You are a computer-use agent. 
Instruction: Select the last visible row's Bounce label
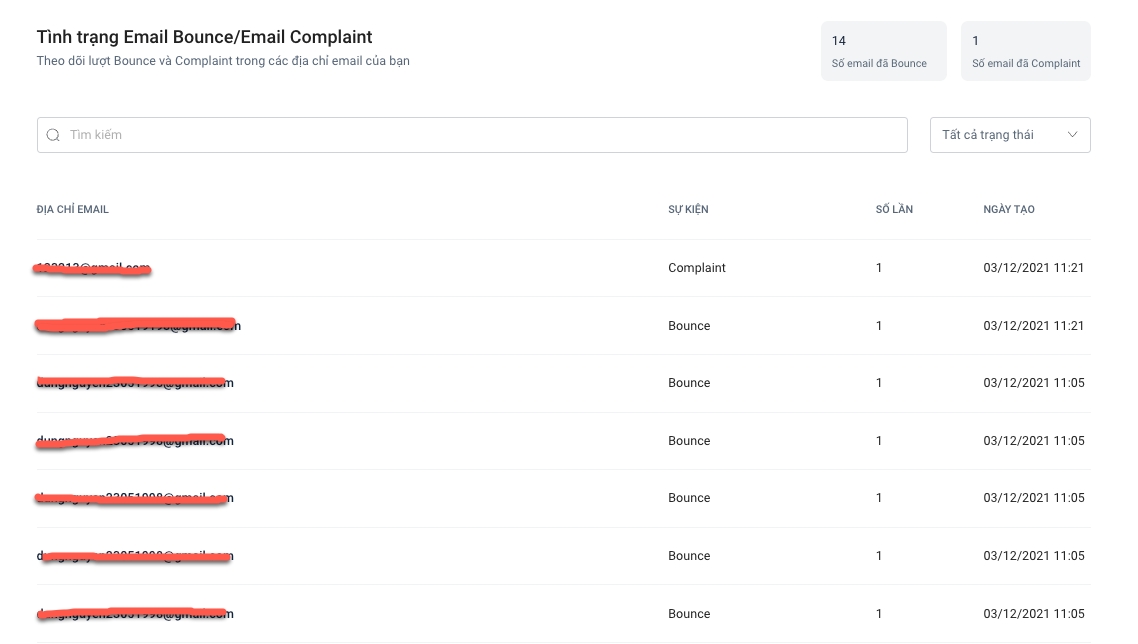point(689,614)
